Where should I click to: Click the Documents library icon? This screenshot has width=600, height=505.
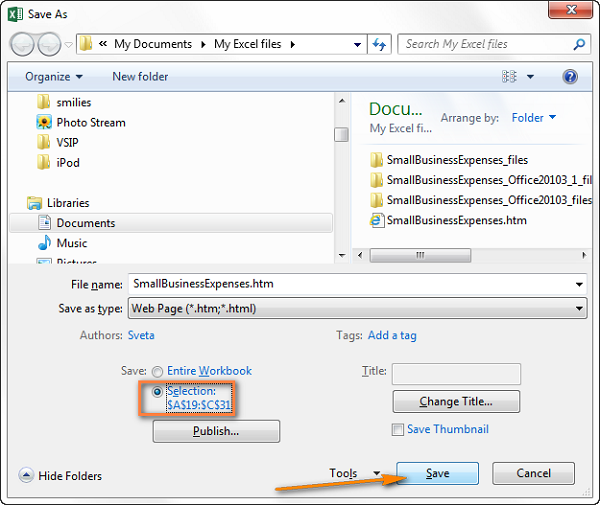44,223
